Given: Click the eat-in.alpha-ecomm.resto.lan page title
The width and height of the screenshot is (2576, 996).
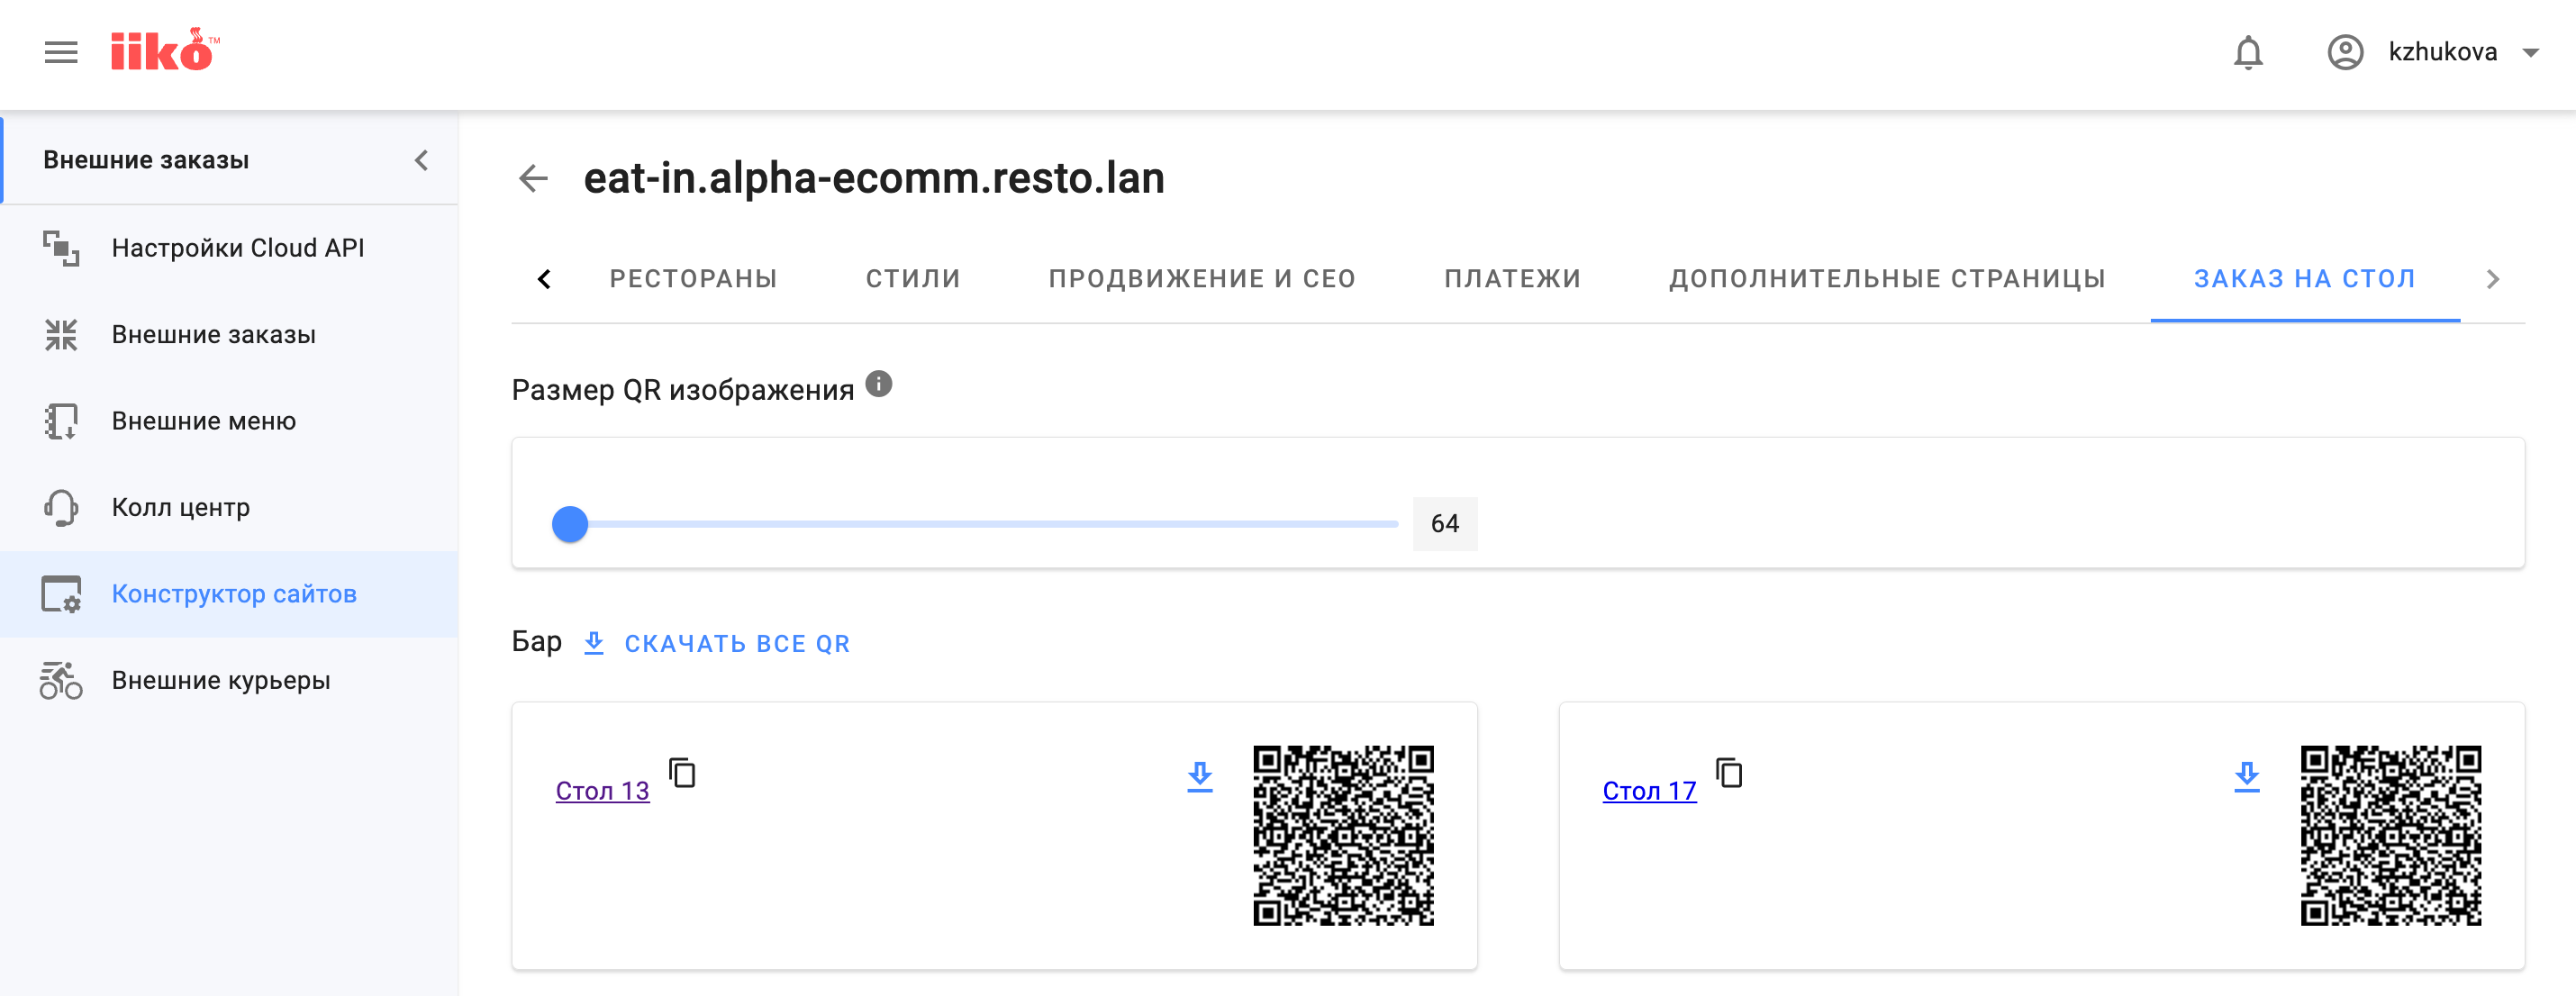Looking at the screenshot, I should coord(874,178).
